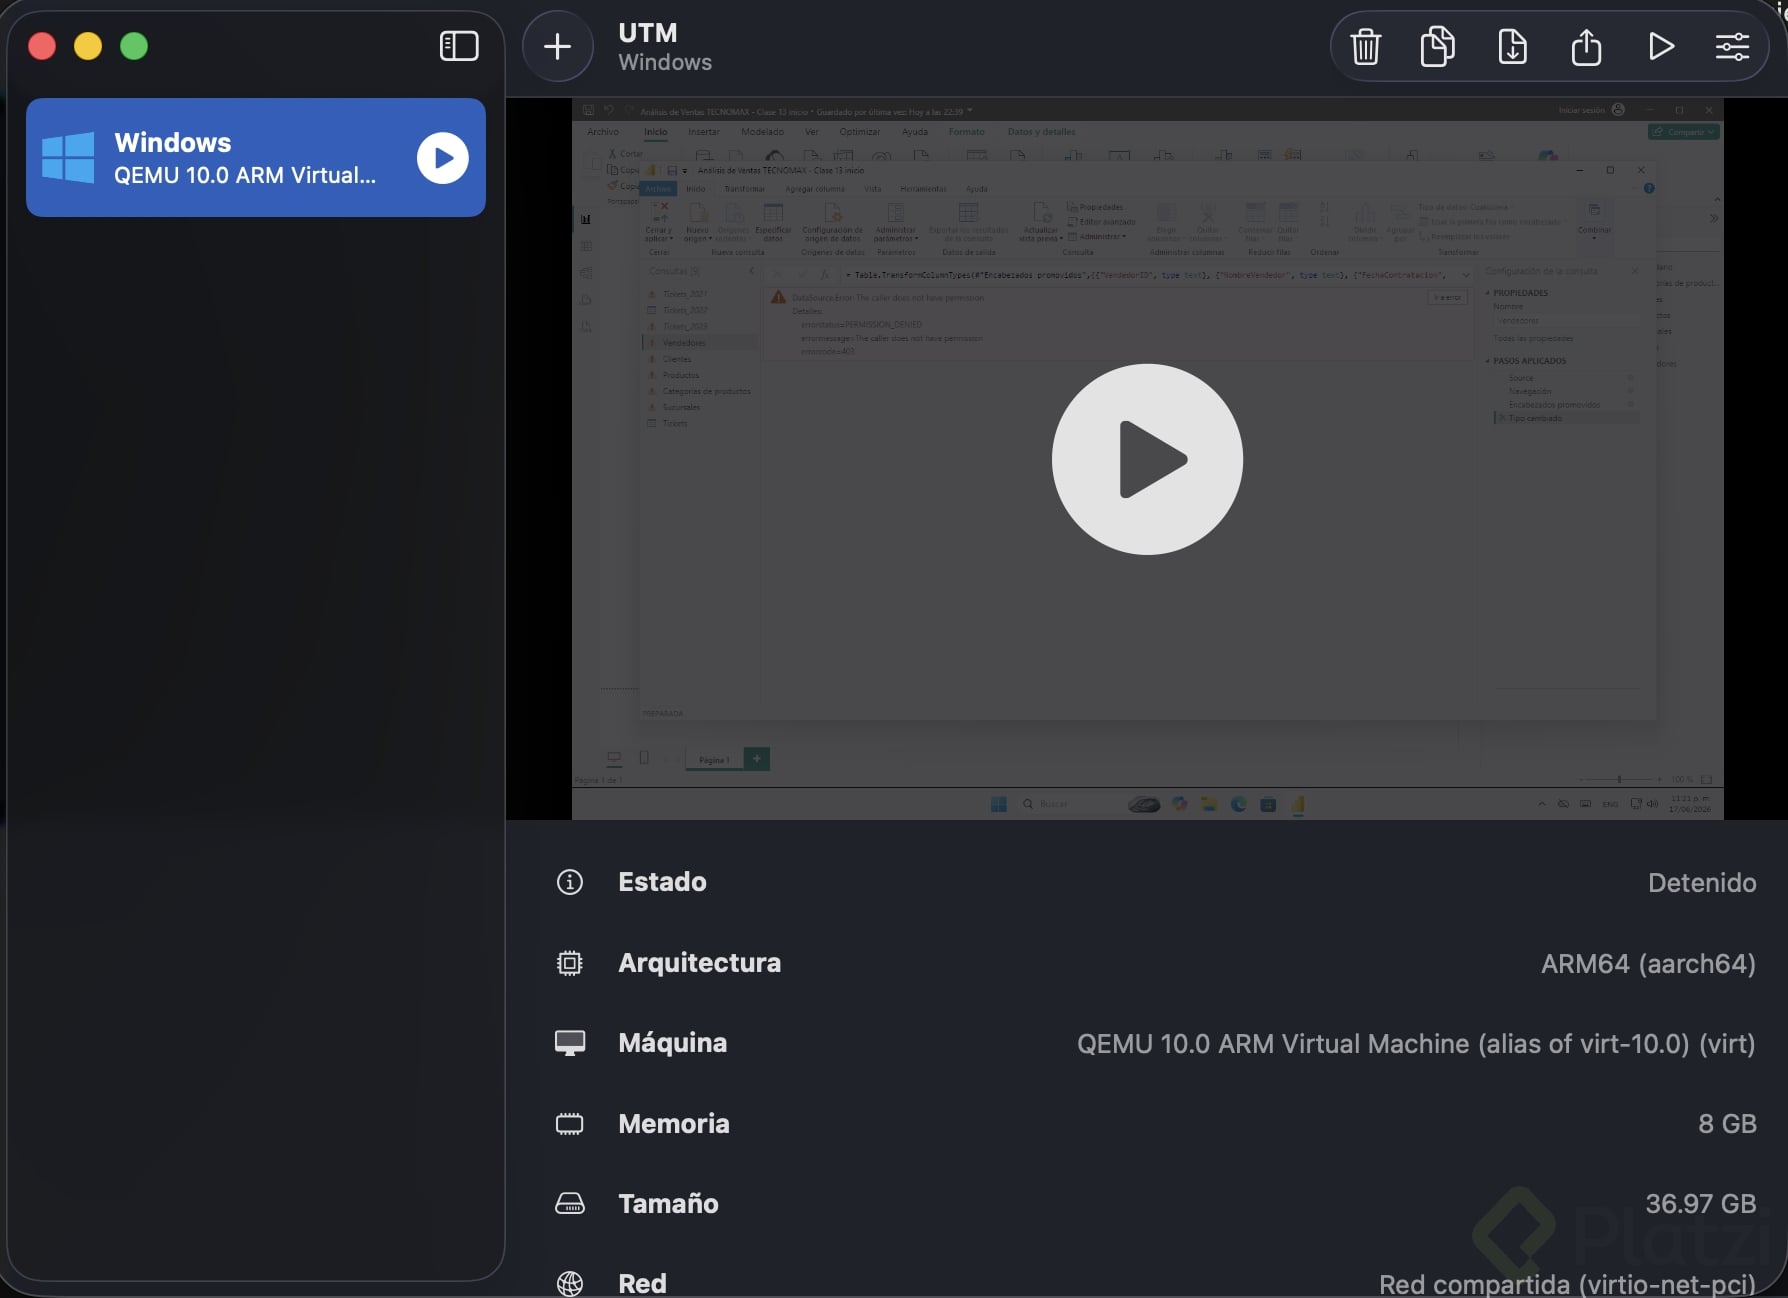The image size is (1788, 1298).
Task: Click the 'Arquitectura' label
Action: pyautogui.click(x=700, y=963)
